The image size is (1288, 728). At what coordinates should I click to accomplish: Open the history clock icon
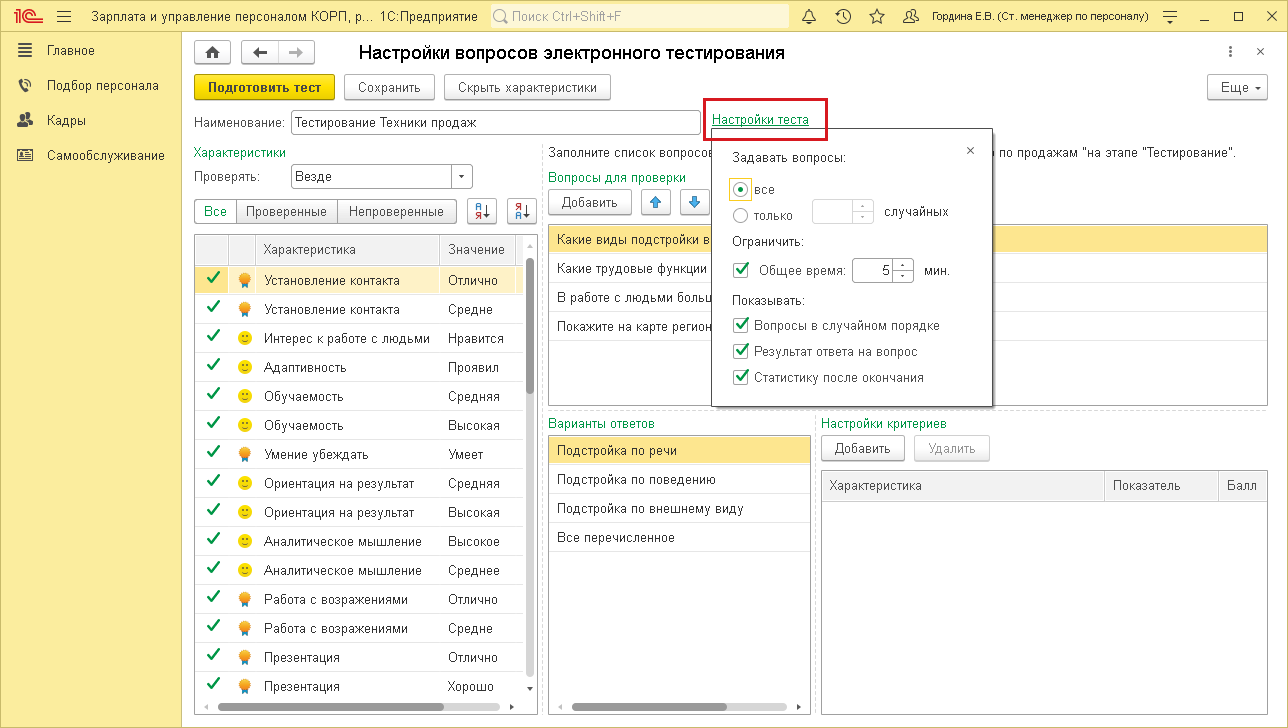[x=843, y=17]
